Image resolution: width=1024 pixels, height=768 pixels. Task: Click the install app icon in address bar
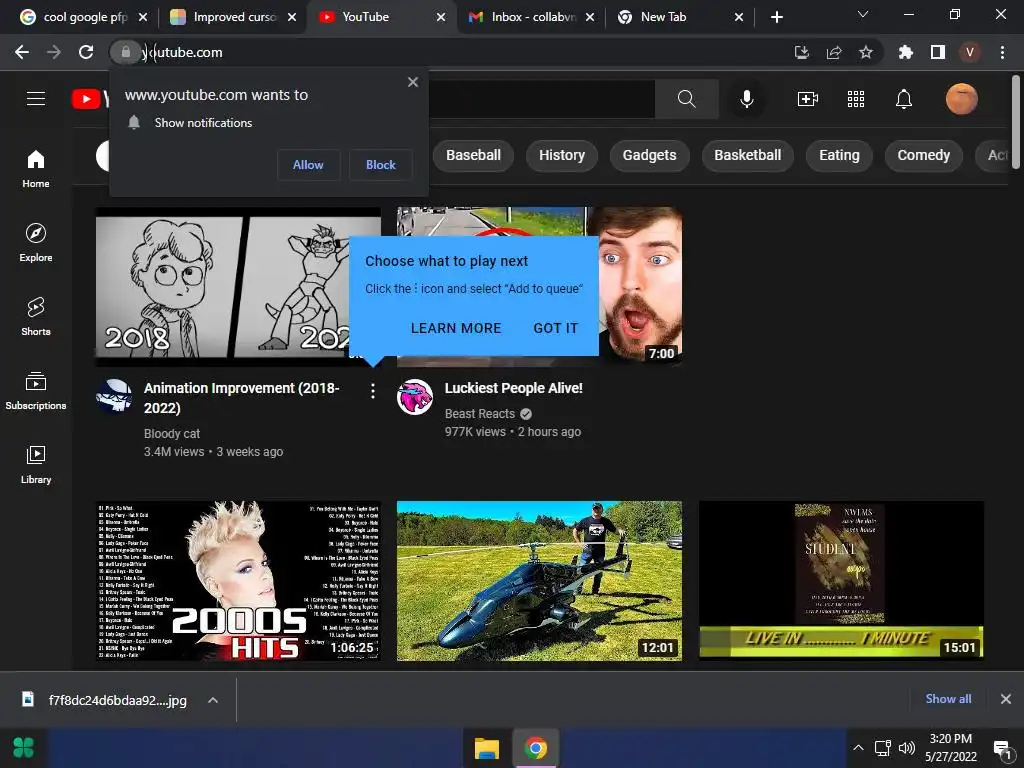[802, 52]
